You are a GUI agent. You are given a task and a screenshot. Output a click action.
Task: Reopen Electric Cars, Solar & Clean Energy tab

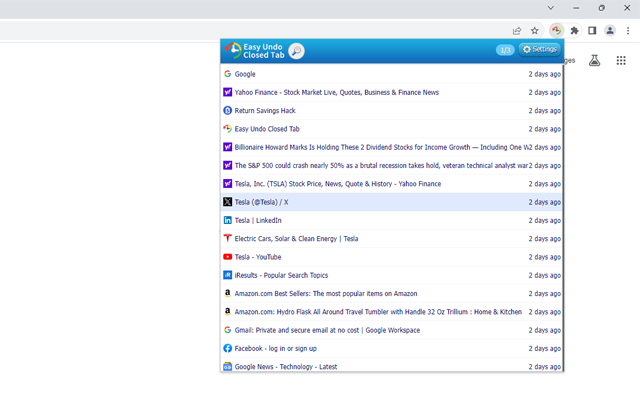pyautogui.click(x=392, y=239)
